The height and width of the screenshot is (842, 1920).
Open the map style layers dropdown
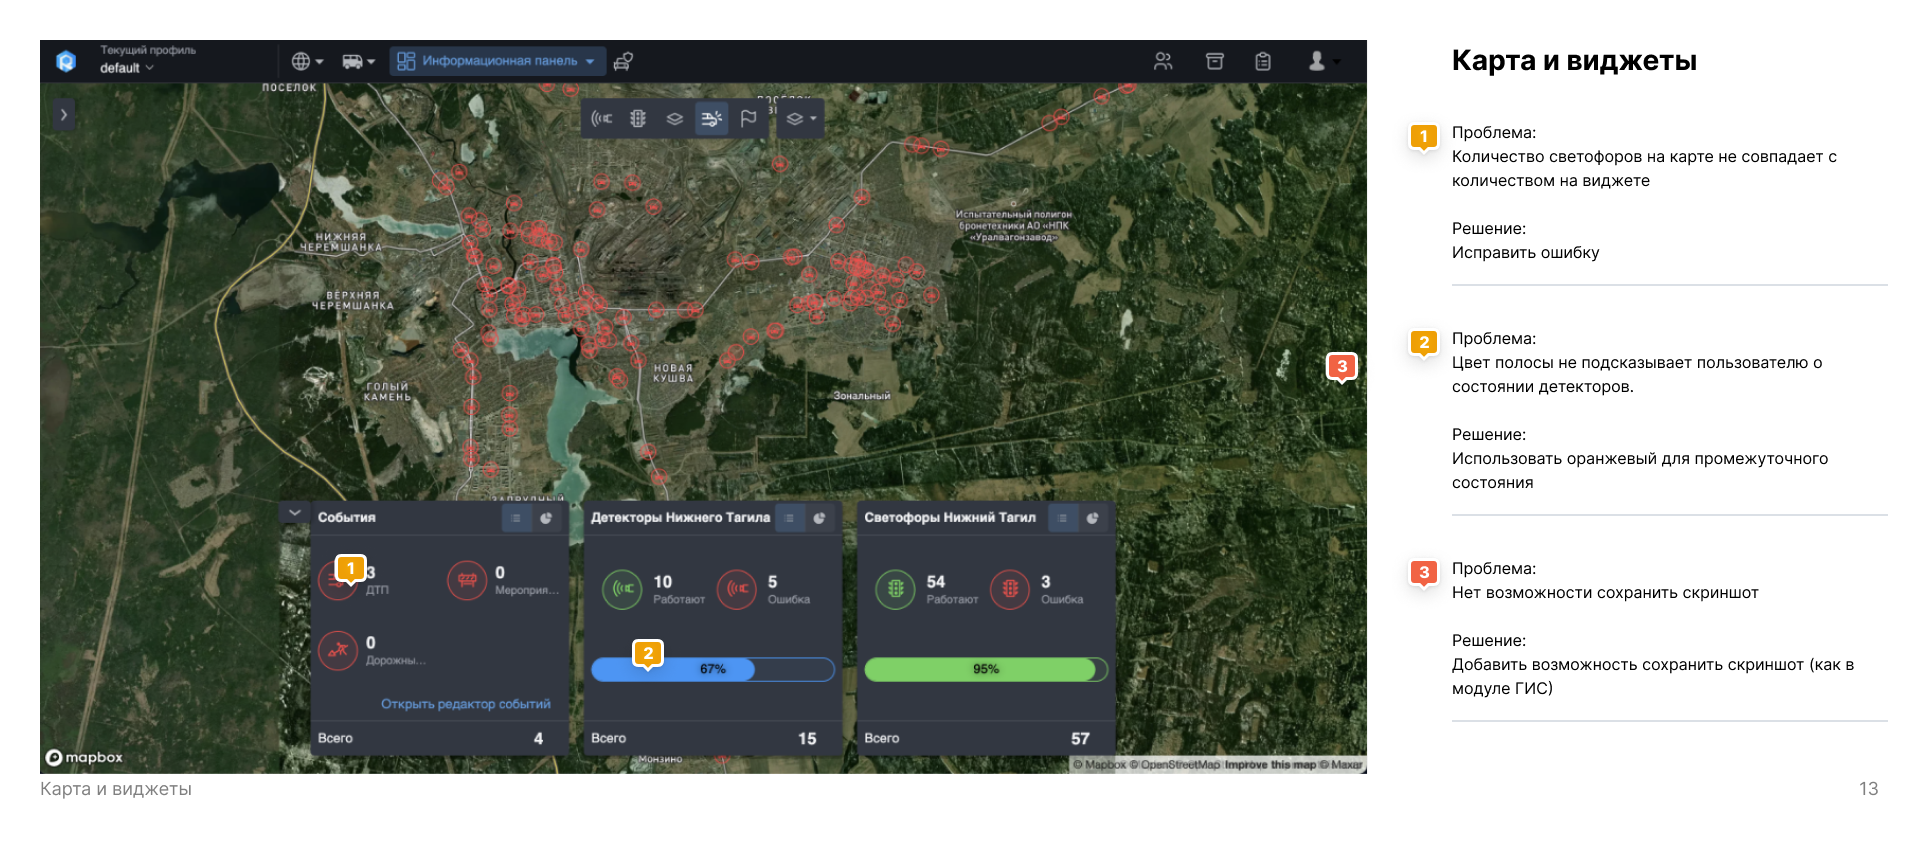coord(800,118)
